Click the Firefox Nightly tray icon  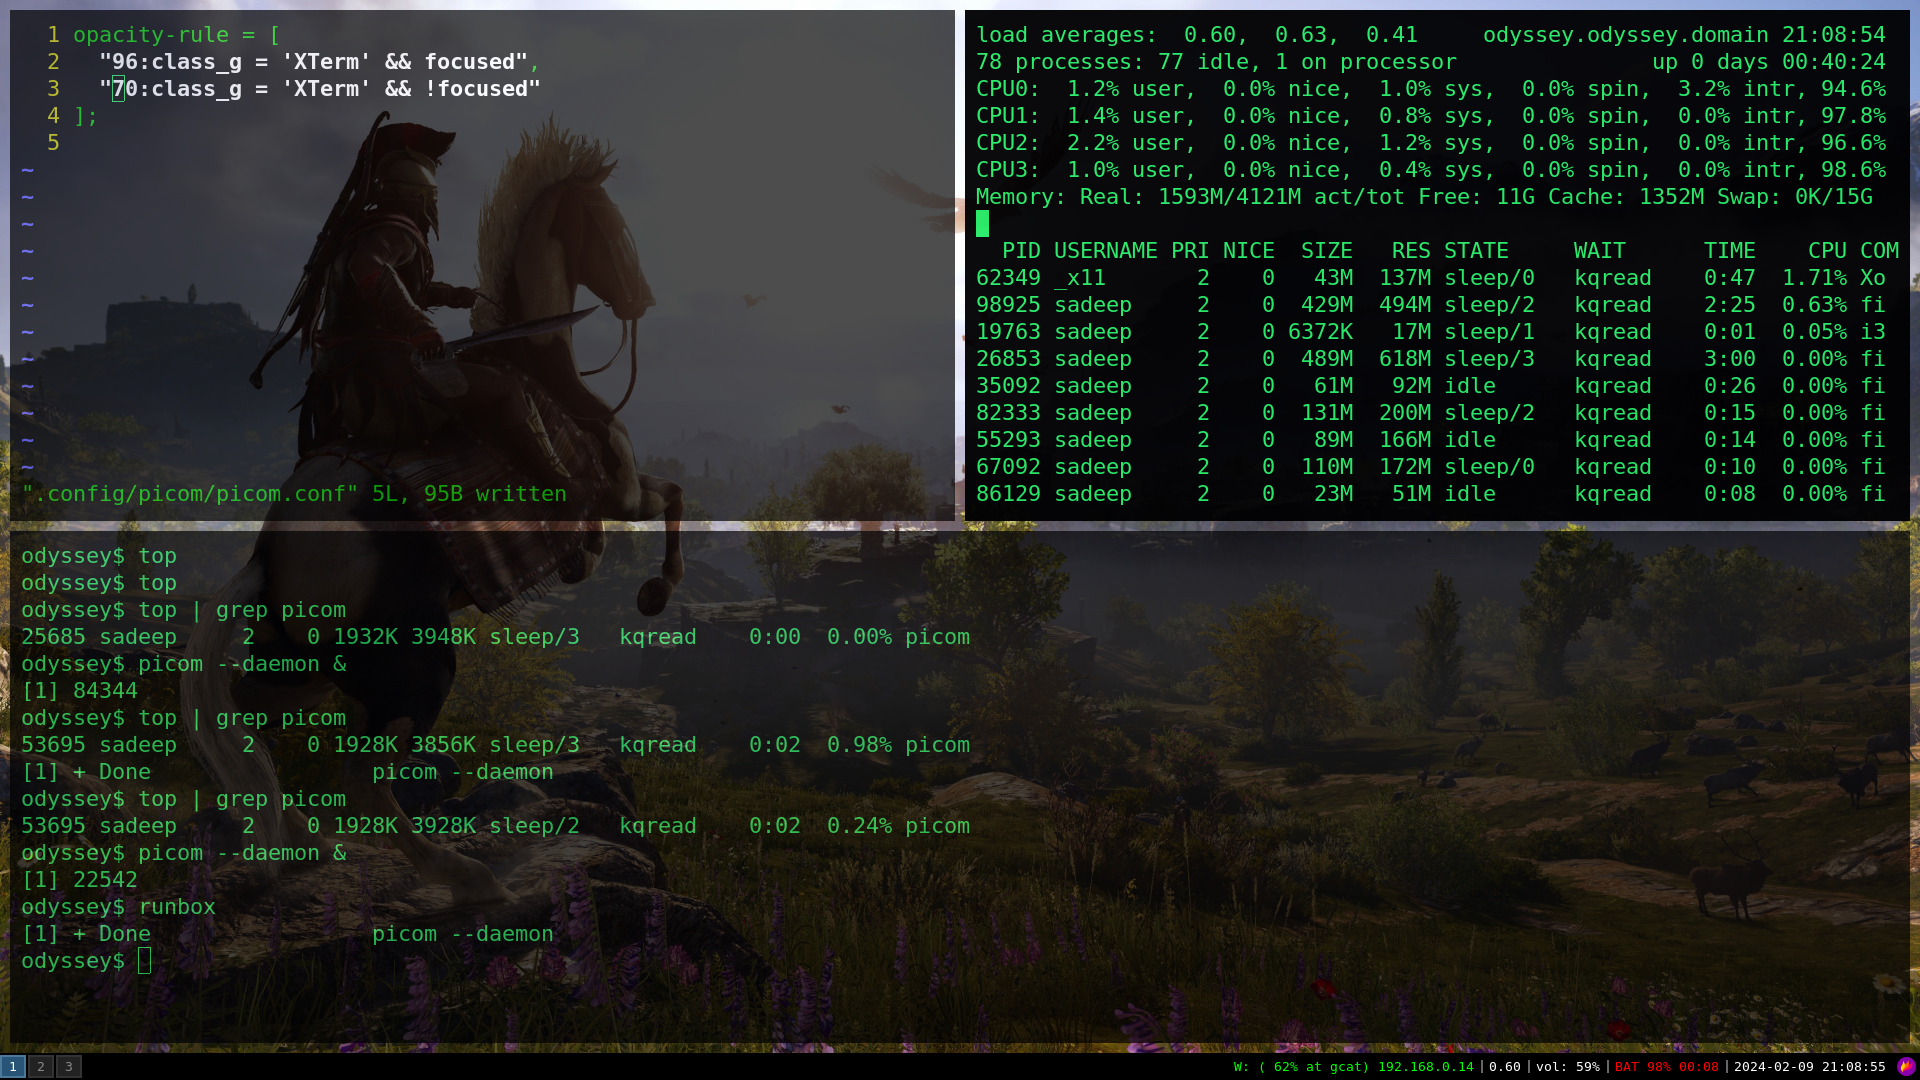1906,1066
